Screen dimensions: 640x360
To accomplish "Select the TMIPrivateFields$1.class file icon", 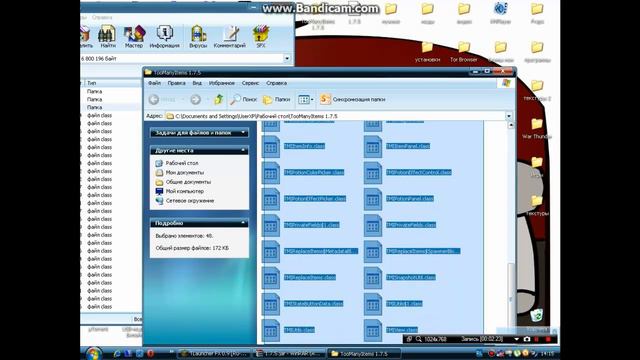I will [x=271, y=225].
